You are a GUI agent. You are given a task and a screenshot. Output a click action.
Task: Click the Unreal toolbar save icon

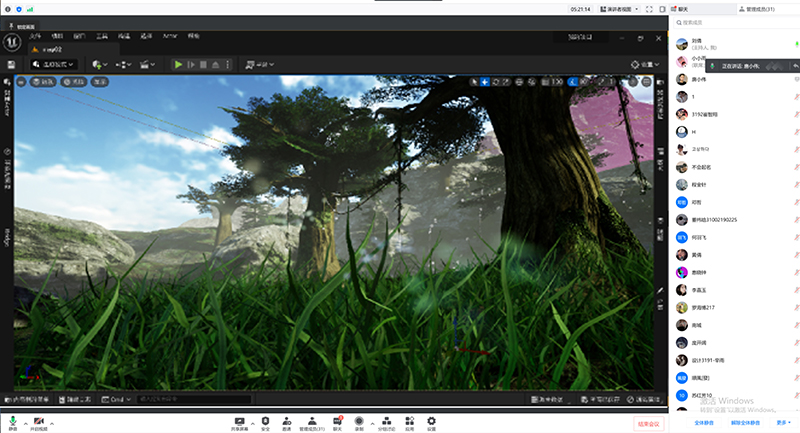click(11, 64)
